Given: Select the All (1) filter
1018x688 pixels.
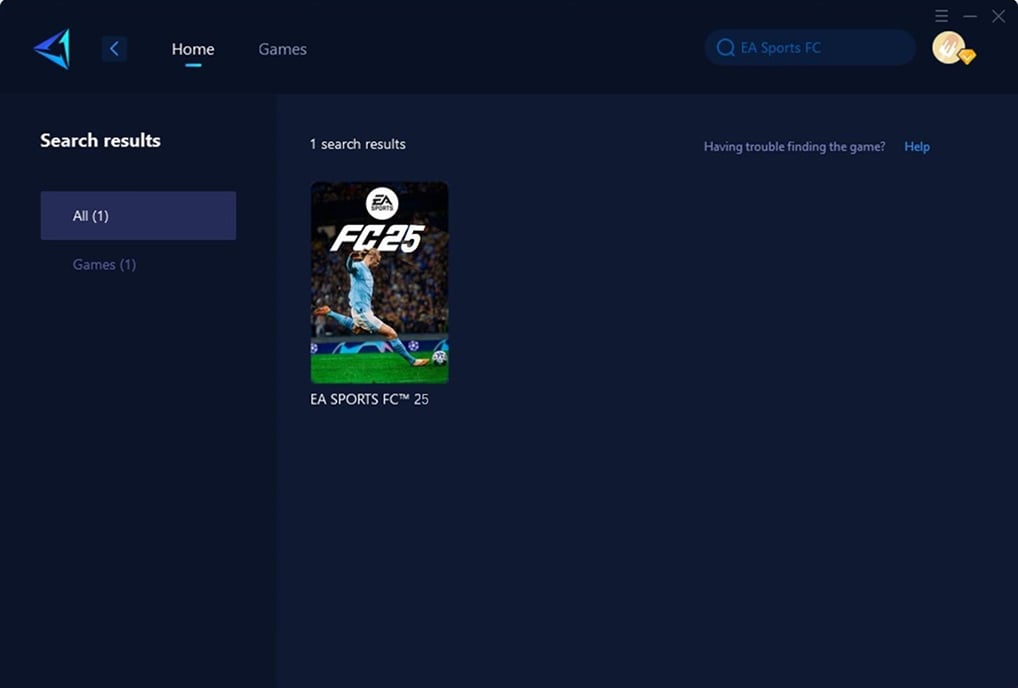Looking at the screenshot, I should click(x=138, y=215).
